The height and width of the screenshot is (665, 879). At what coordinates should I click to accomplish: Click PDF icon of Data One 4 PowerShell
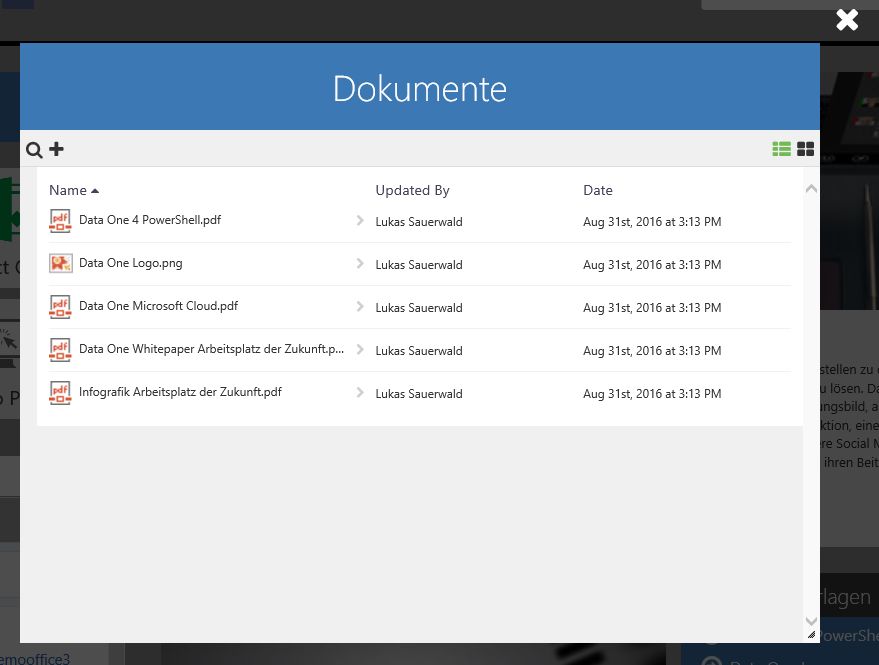click(61, 221)
